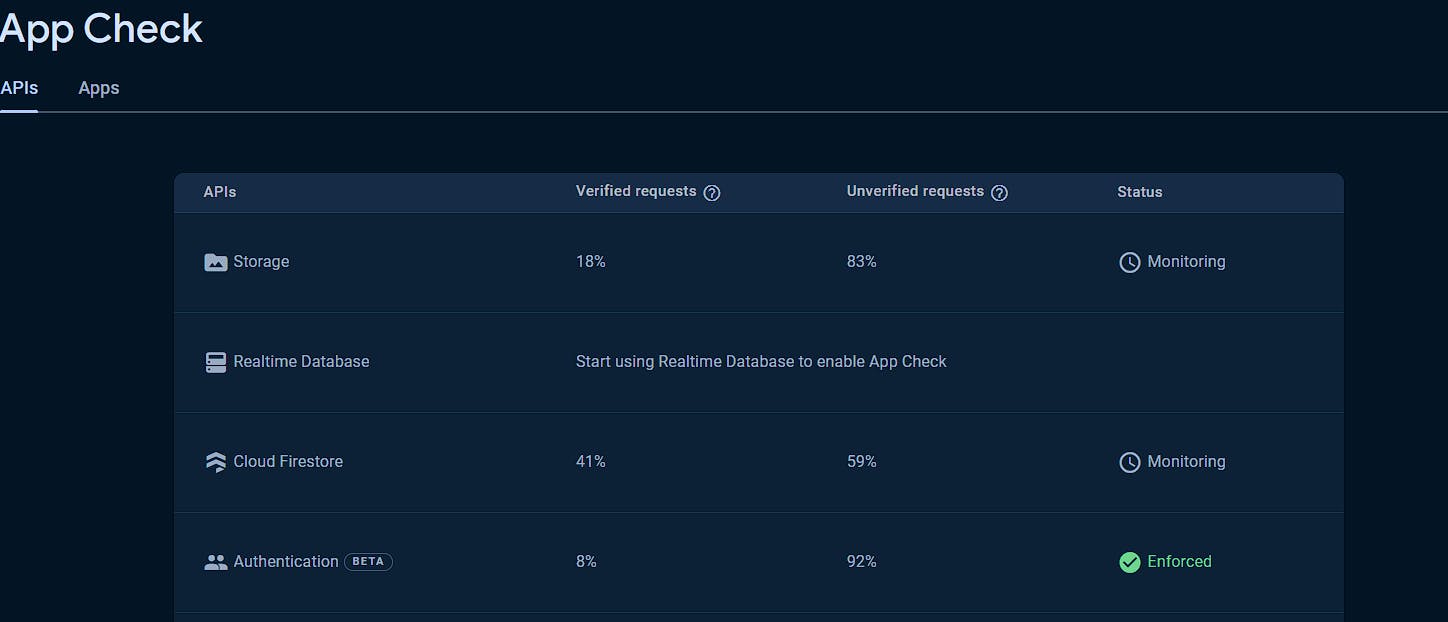This screenshot has width=1448, height=622.
Task: Click the Storage Monitoring clock icon
Action: [1129, 262]
